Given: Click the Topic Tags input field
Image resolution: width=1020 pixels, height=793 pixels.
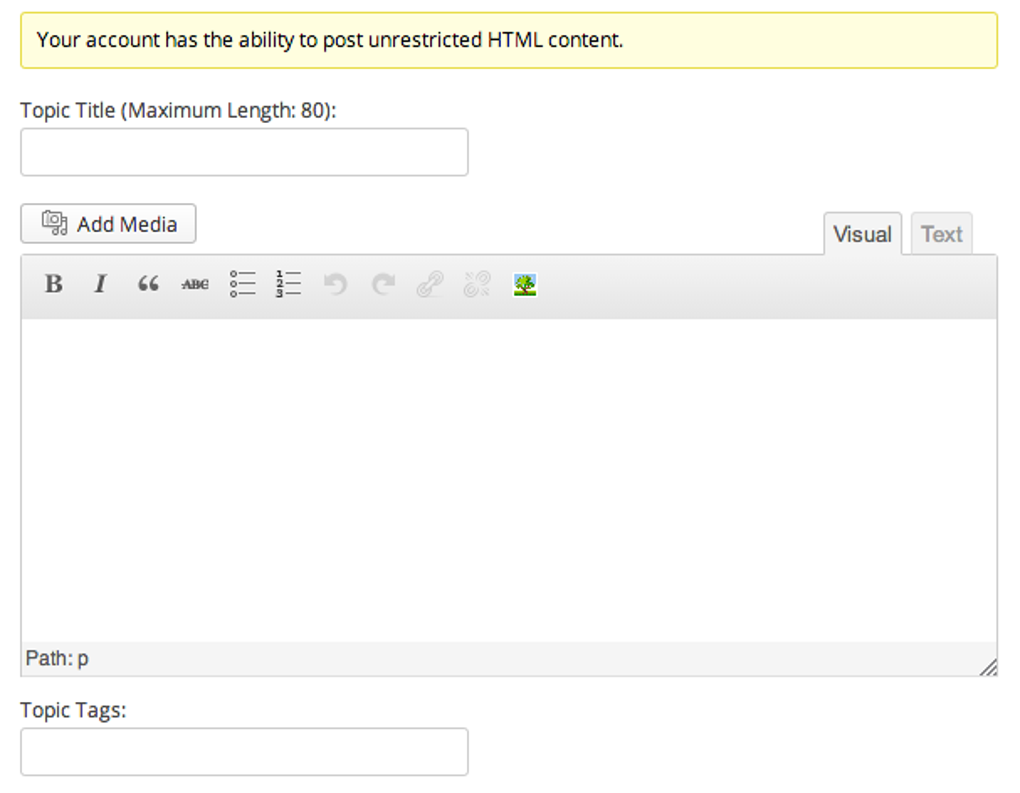Looking at the screenshot, I should click(244, 751).
